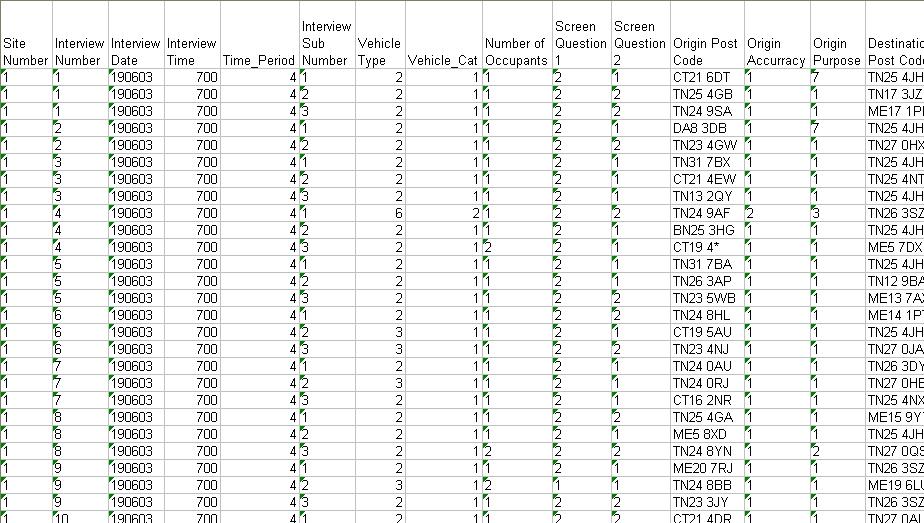Click the Vehicle_Cat header cell
The width and height of the screenshot is (924, 523).
click(x=444, y=35)
